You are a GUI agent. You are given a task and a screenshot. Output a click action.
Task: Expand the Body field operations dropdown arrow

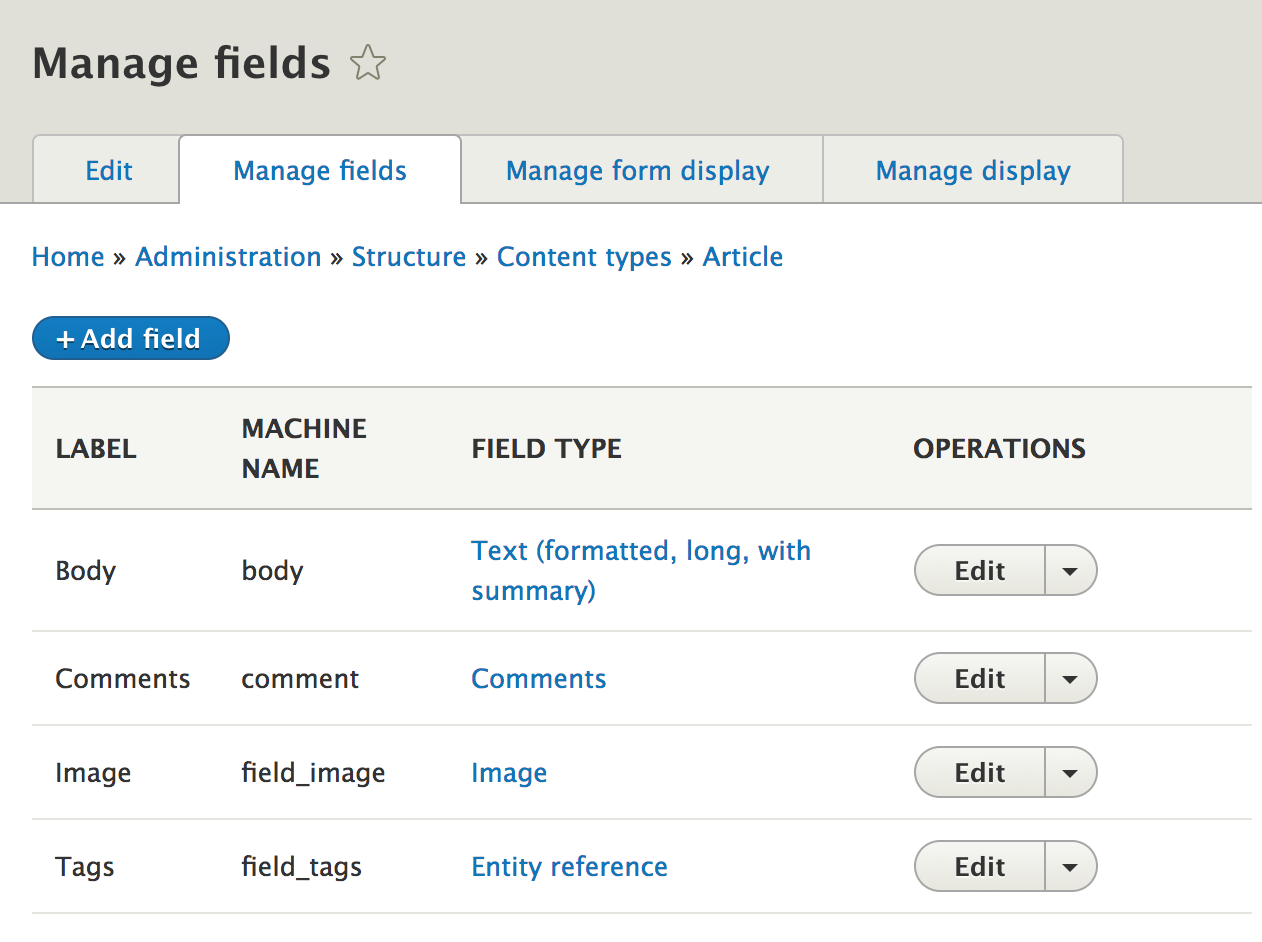(x=1070, y=571)
